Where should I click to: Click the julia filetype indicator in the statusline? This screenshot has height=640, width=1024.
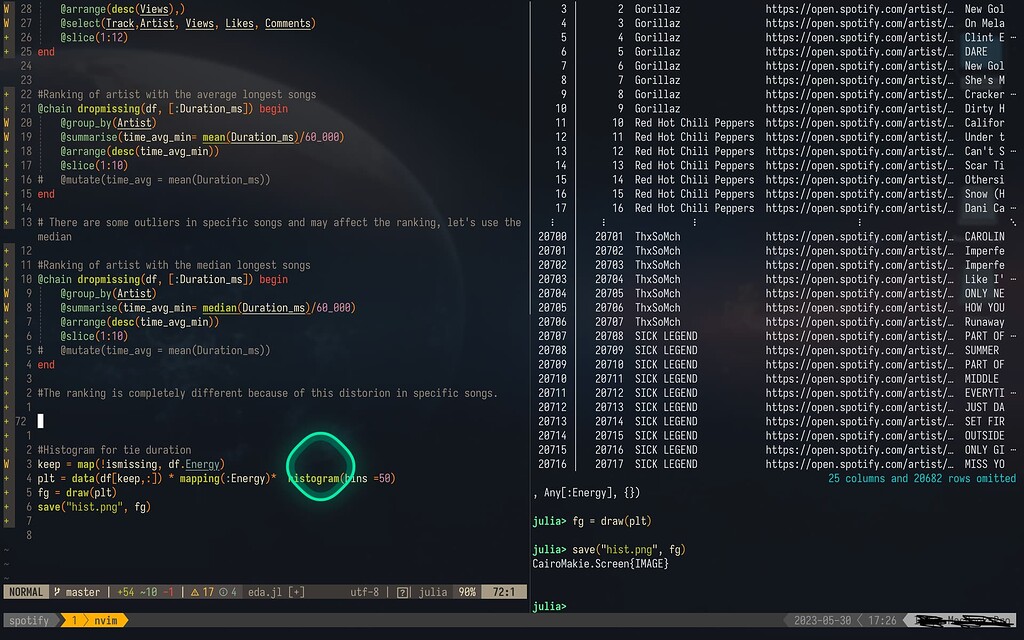[x=432, y=591]
